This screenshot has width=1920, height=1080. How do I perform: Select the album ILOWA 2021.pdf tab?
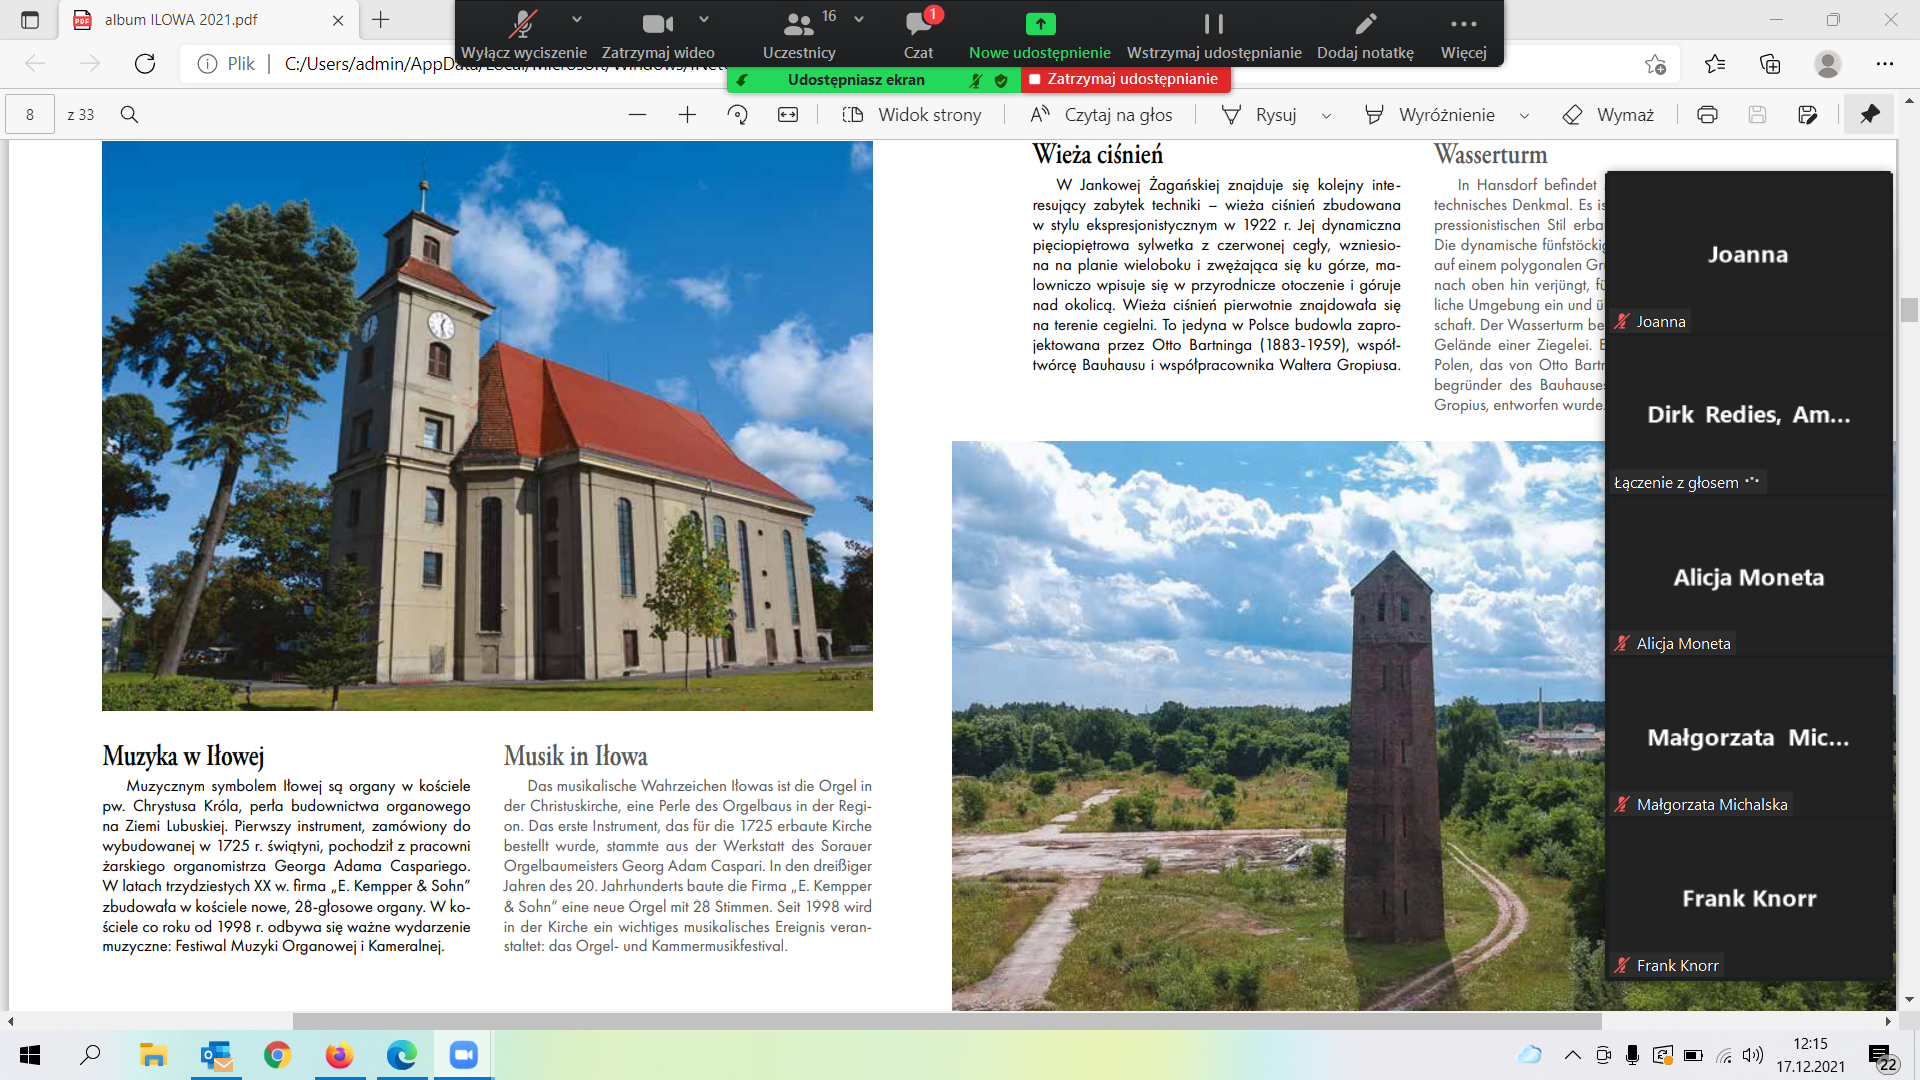click(181, 20)
